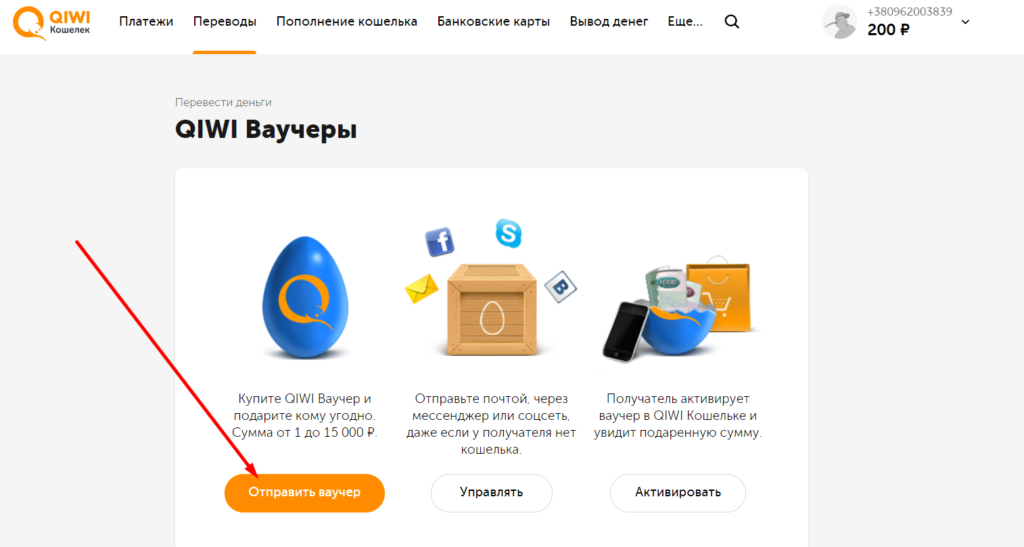Image resolution: width=1024 pixels, height=547 pixels.
Task: Open the search magnifier icon
Action: (x=732, y=22)
